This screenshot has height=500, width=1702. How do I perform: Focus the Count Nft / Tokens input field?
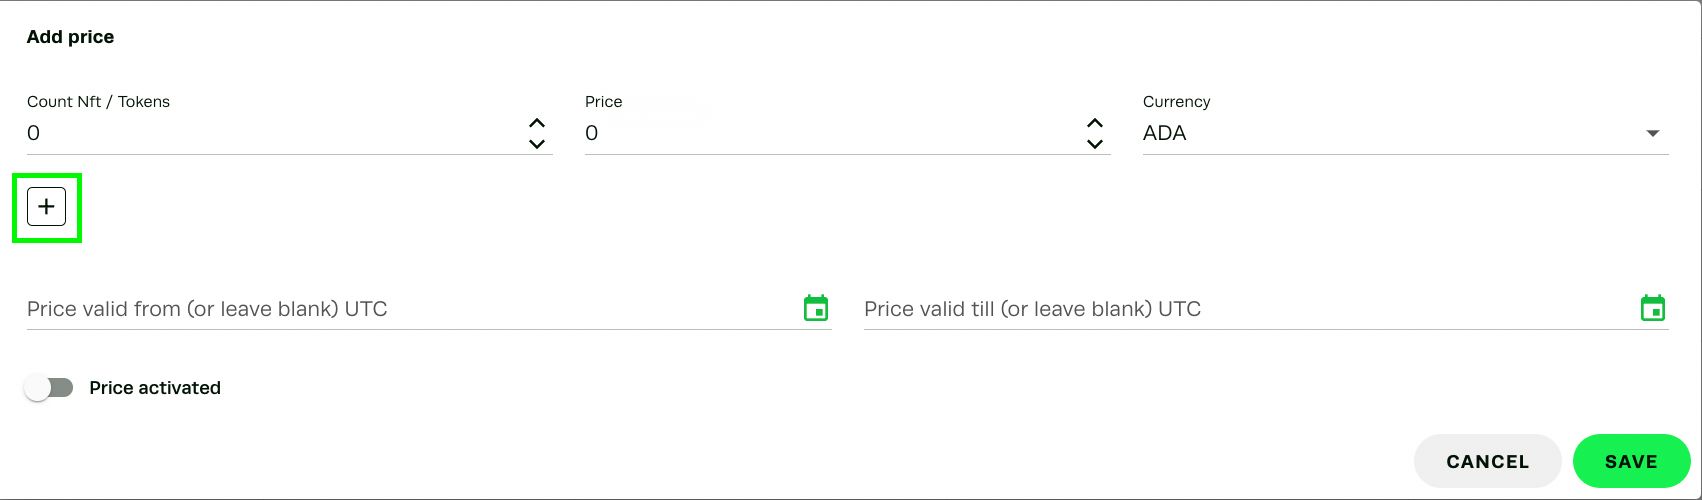(270, 133)
